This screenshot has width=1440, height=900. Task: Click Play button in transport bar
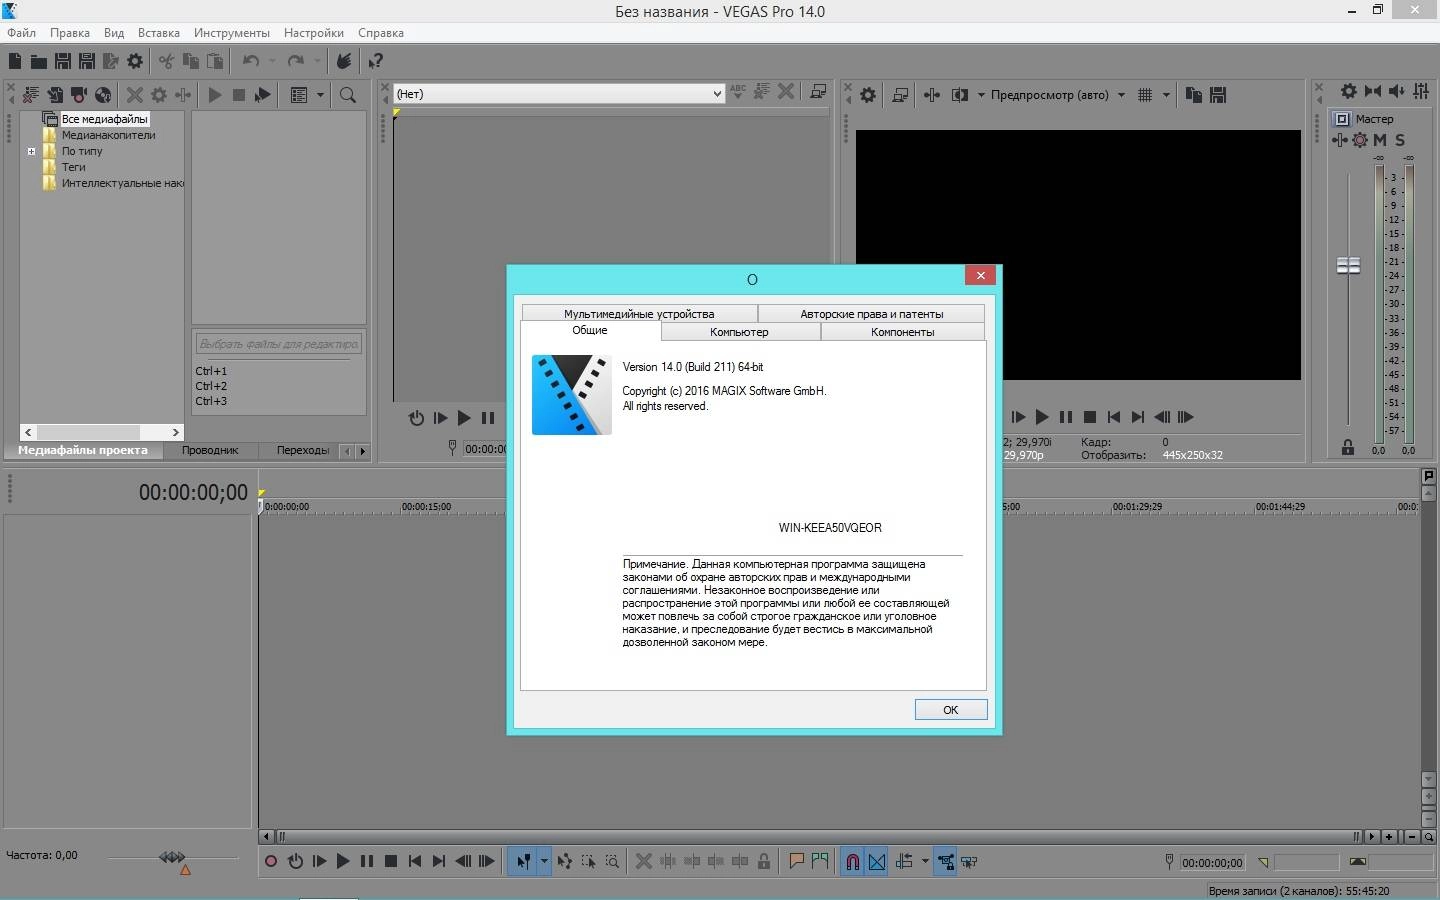(343, 861)
